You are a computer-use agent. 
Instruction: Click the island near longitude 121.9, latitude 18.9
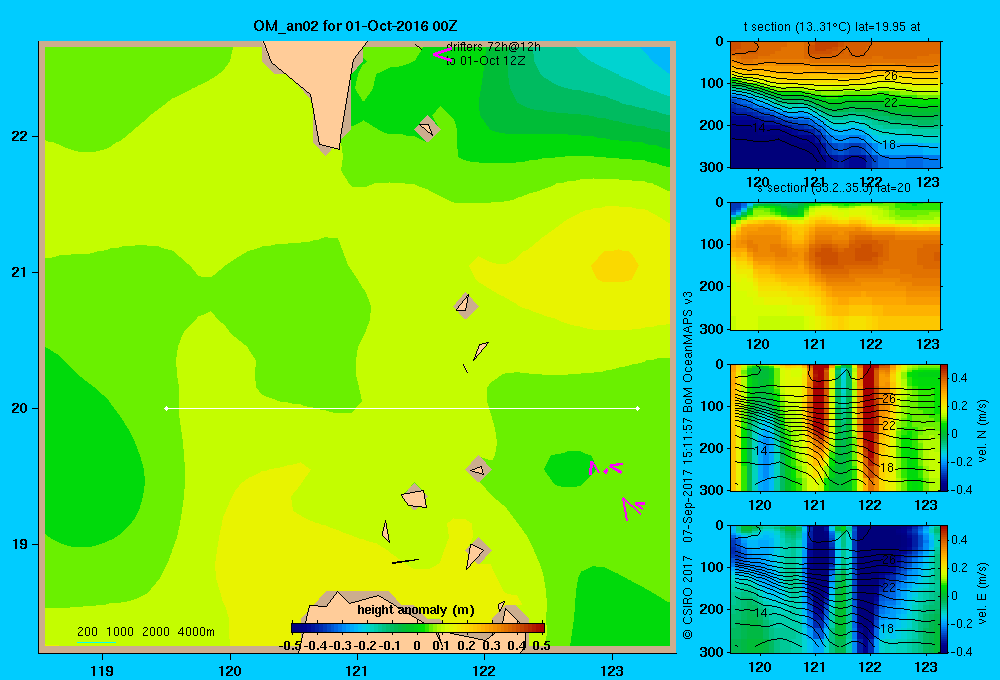click(x=476, y=554)
